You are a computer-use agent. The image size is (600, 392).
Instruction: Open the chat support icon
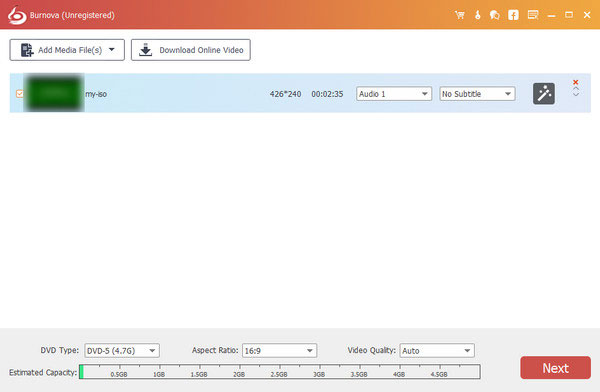tap(494, 15)
